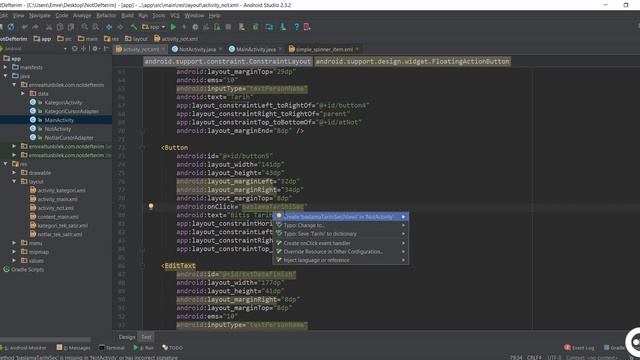Collapse the java folder
The image size is (640, 360).
point(6,76)
